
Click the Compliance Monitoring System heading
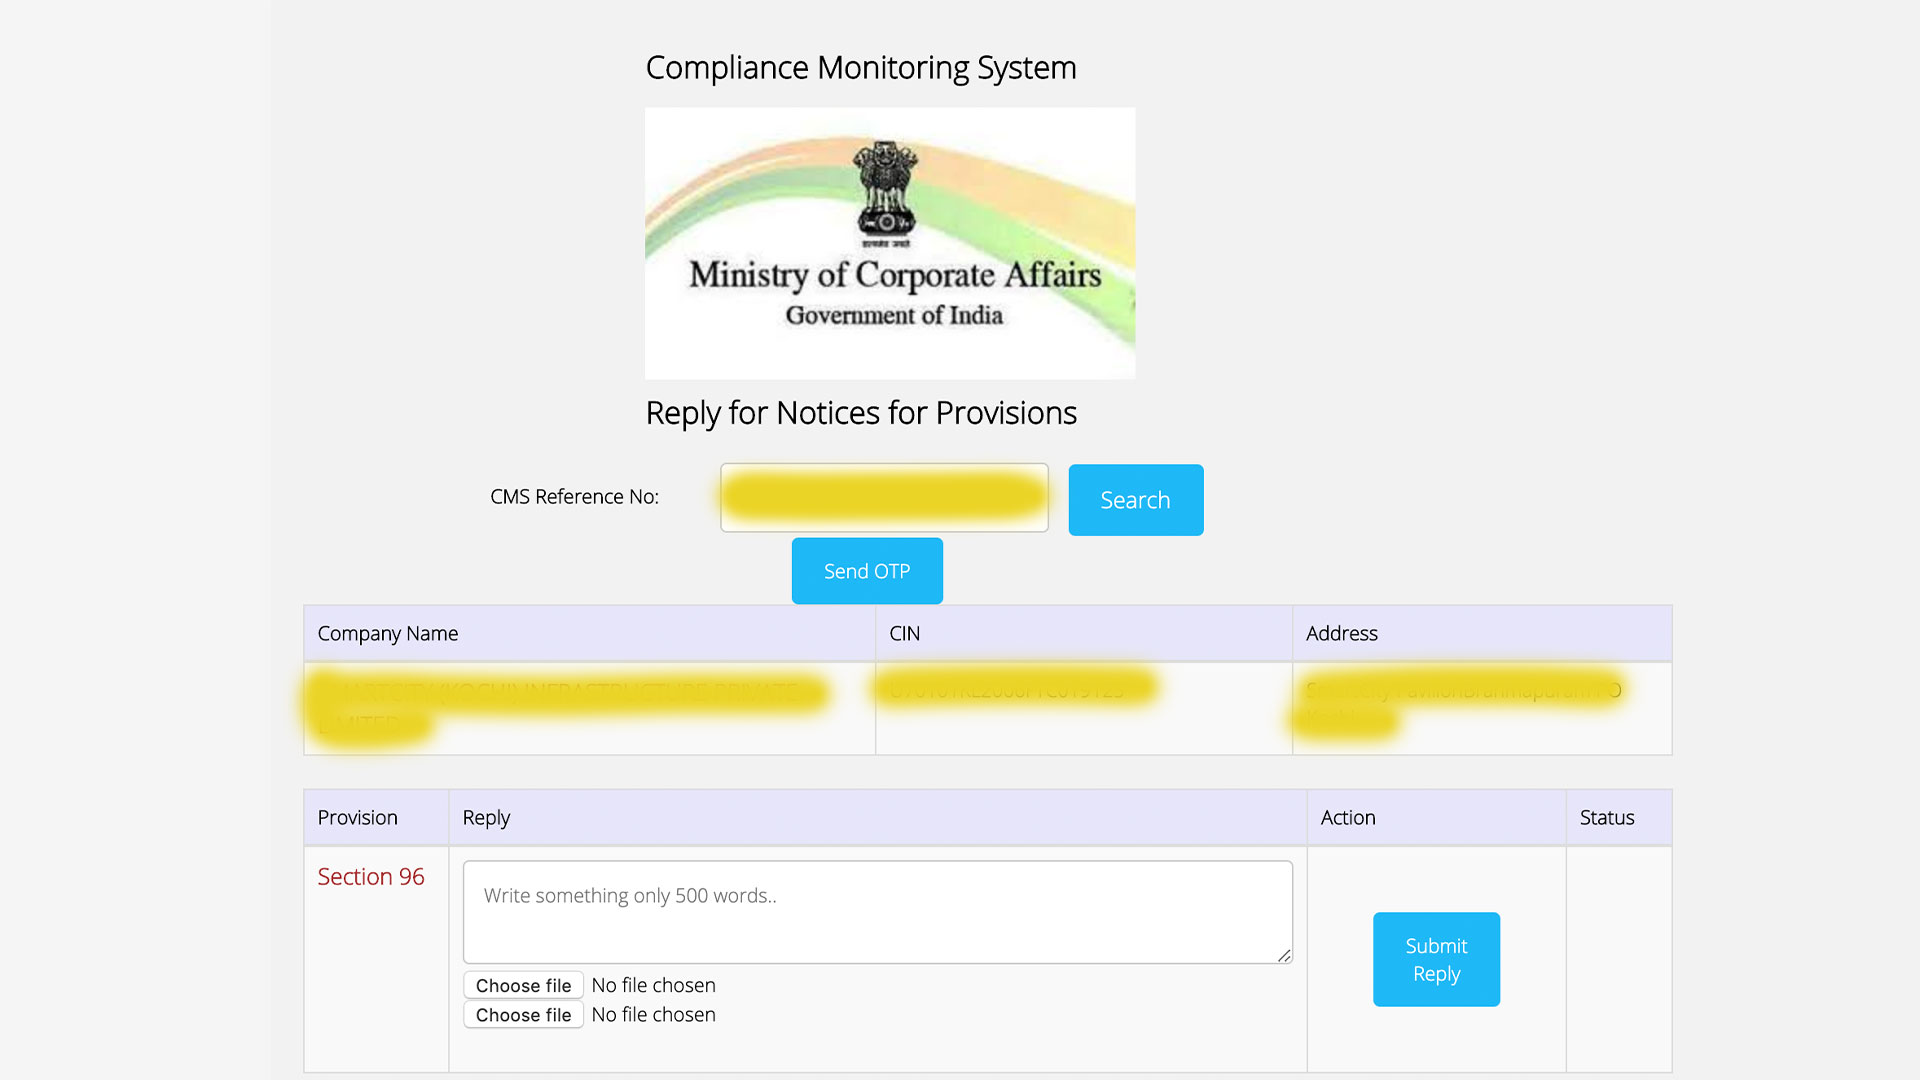point(860,67)
